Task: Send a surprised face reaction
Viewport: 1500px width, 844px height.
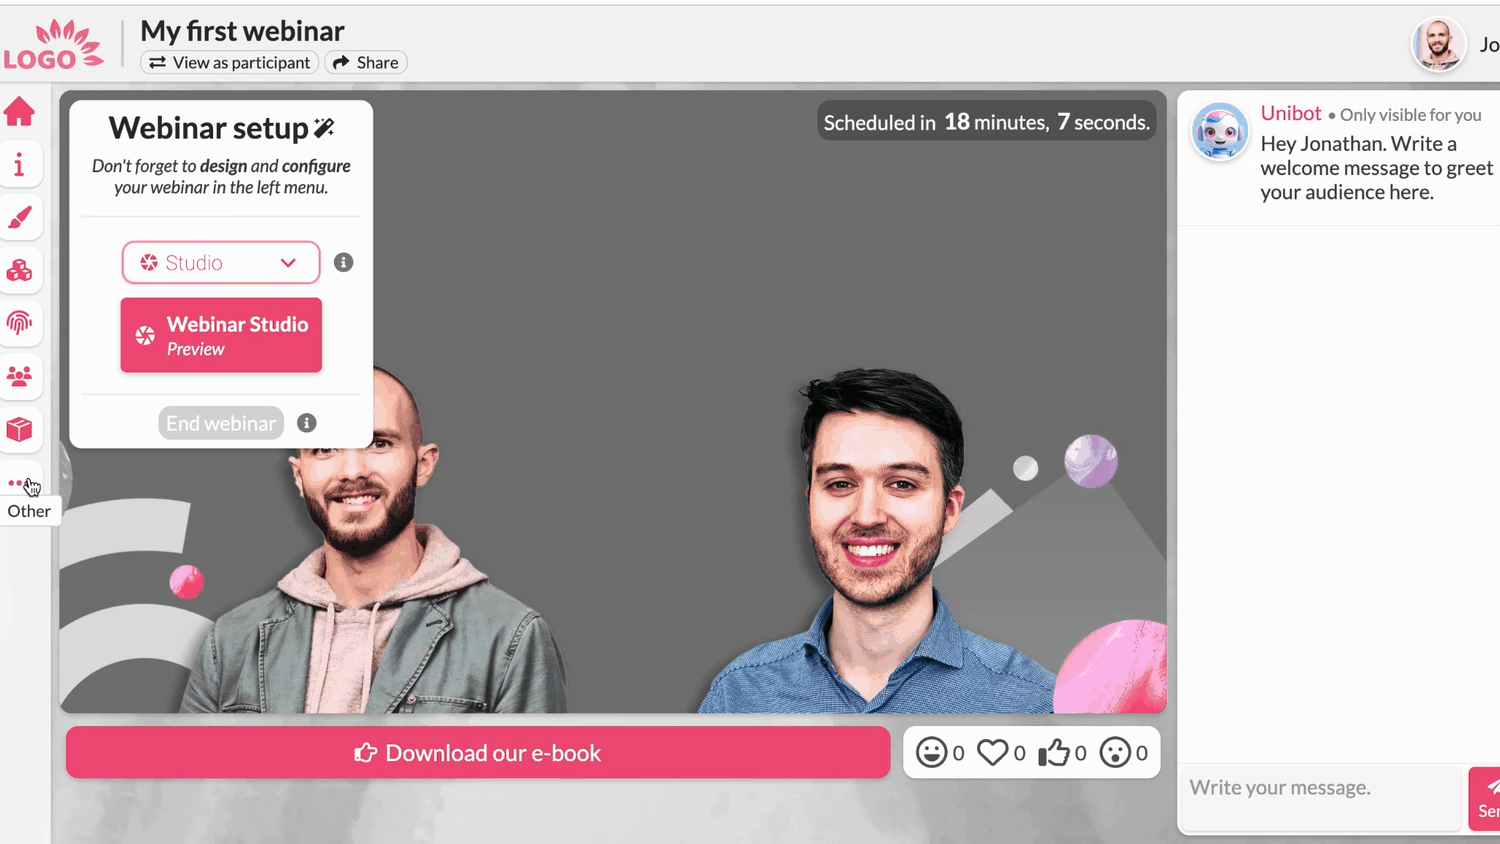Action: coord(1117,752)
